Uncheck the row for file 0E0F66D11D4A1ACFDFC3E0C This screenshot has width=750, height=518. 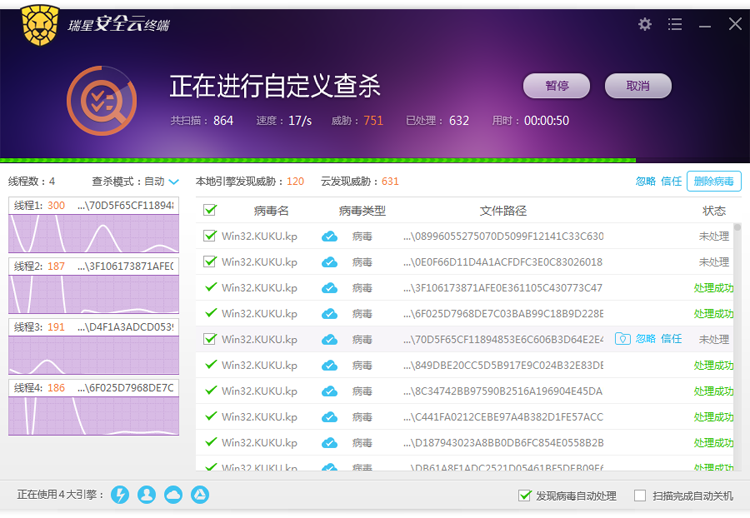[x=210, y=262]
